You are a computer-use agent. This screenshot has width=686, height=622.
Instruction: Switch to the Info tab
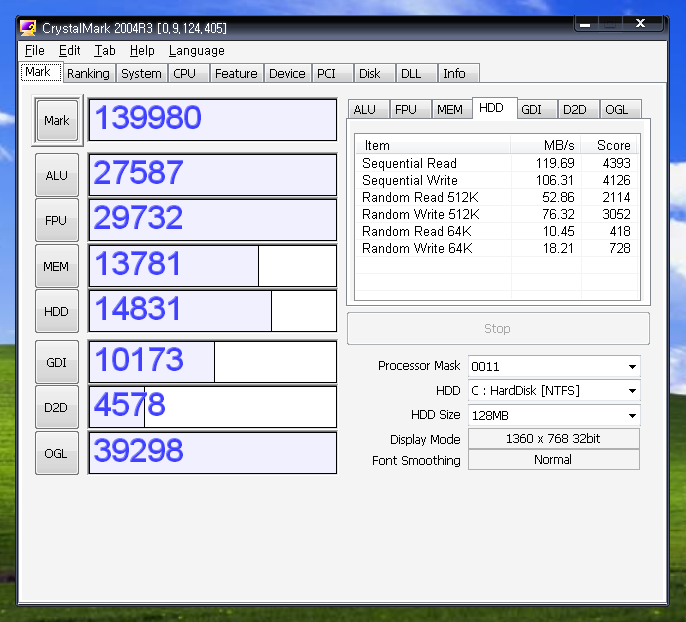(458, 73)
